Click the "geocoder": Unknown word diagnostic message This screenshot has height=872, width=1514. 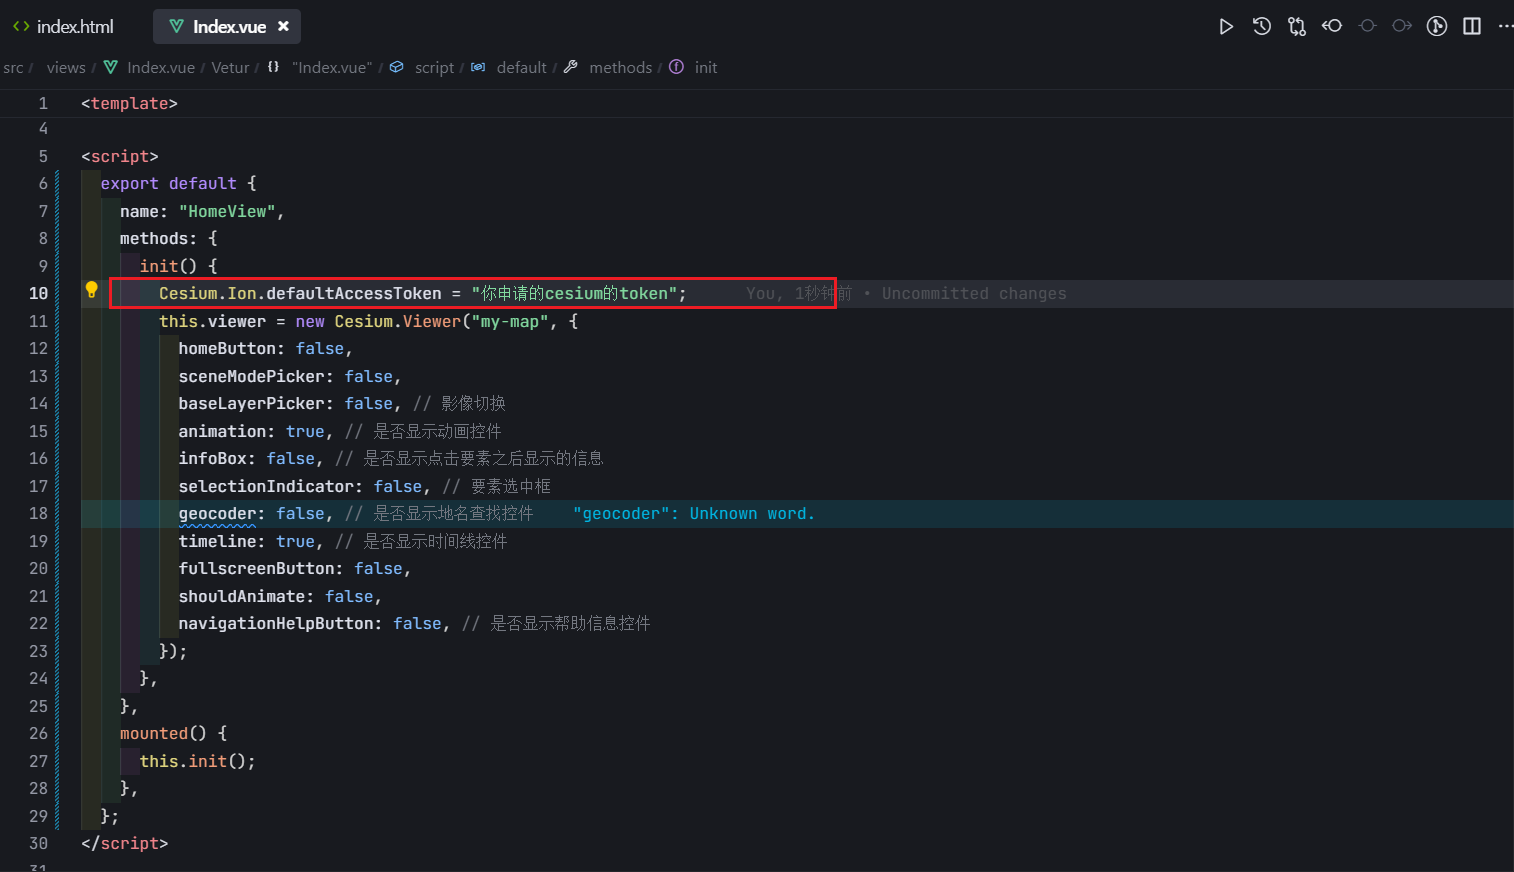[694, 514]
